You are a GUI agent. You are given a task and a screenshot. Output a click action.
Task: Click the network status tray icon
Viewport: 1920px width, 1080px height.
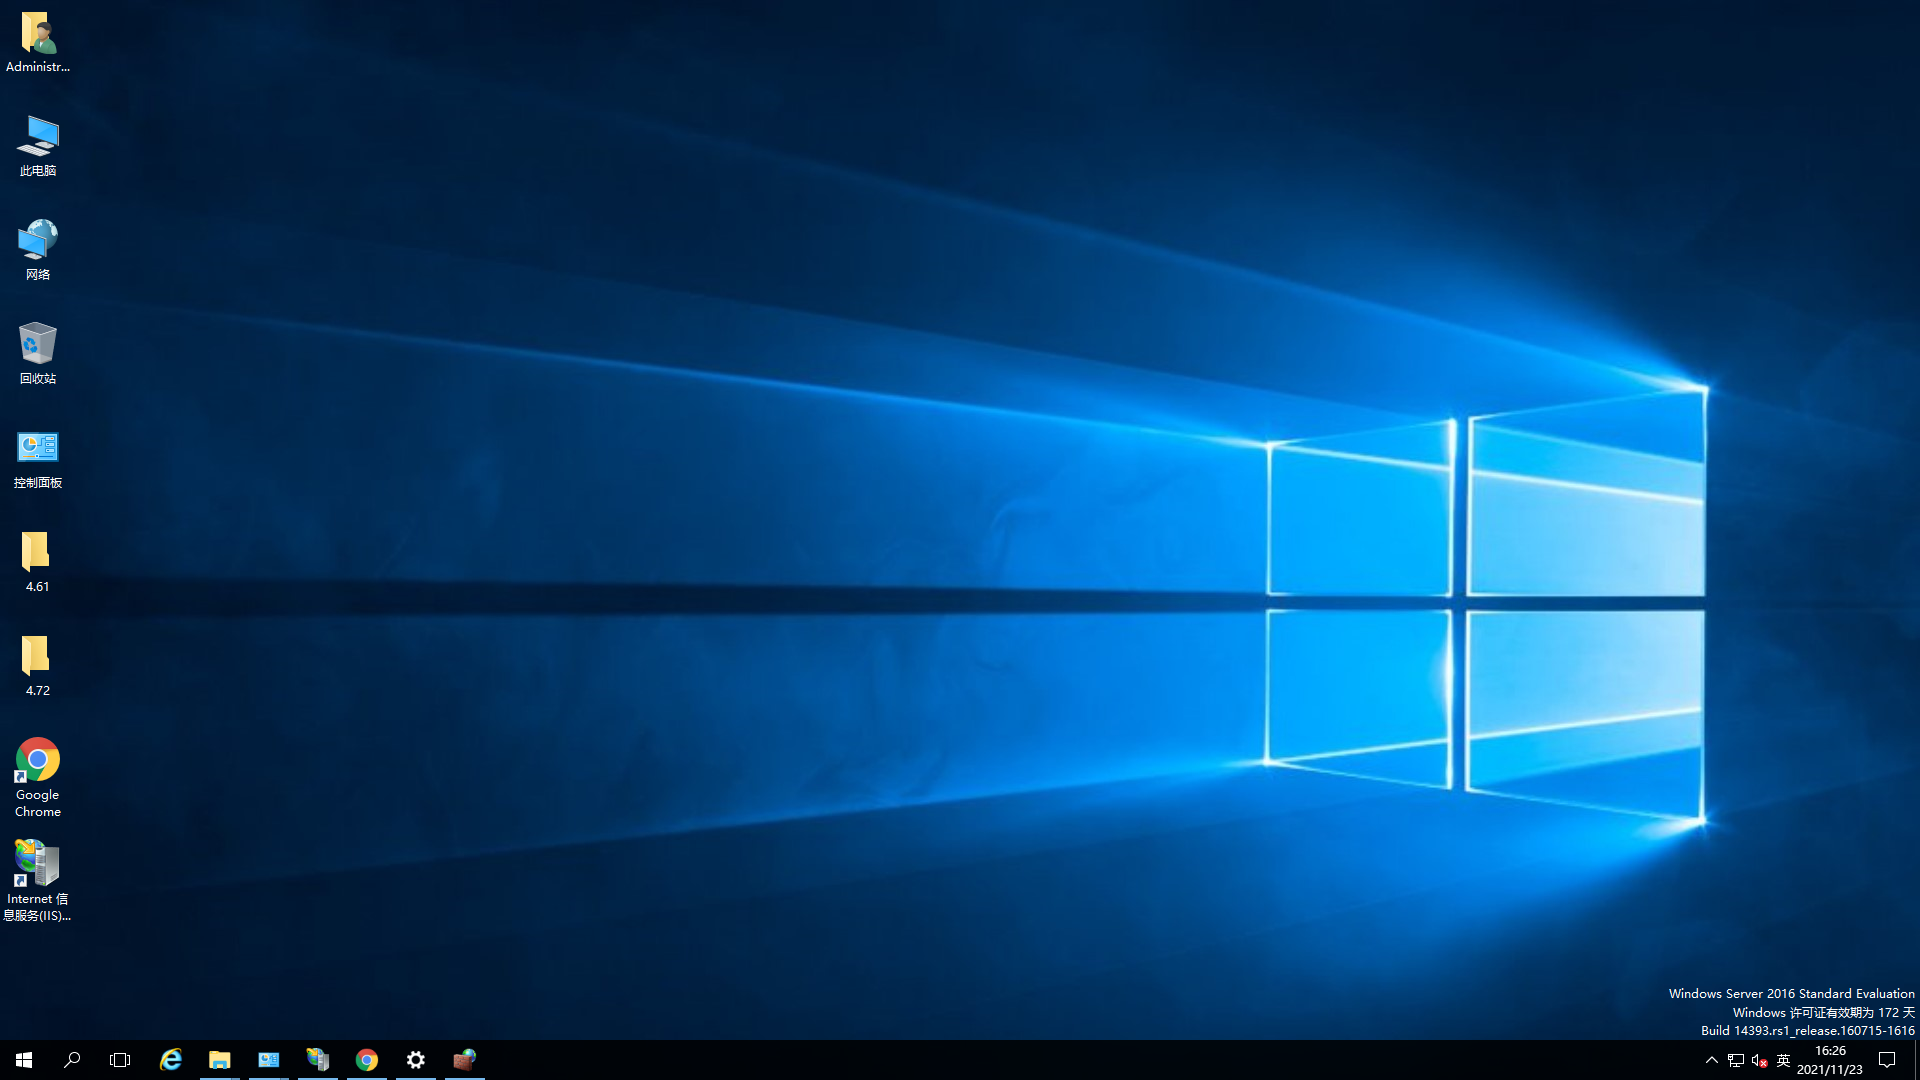[1736, 1060]
